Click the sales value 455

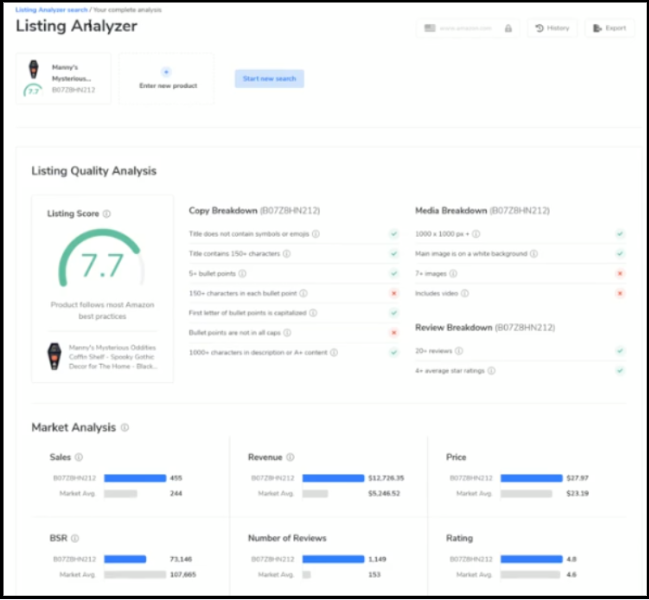point(176,478)
